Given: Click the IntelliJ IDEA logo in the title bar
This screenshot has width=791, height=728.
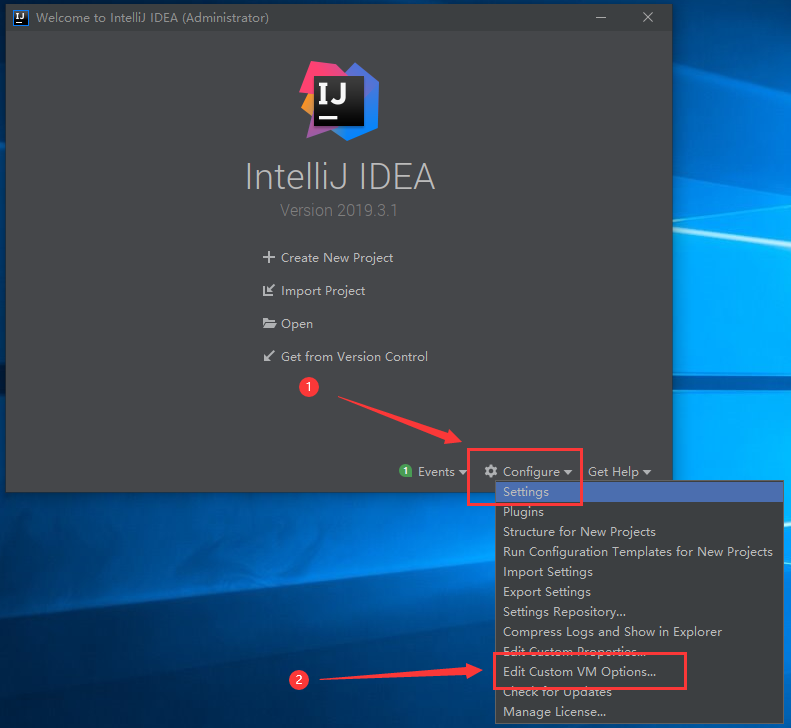Looking at the screenshot, I should [x=21, y=18].
